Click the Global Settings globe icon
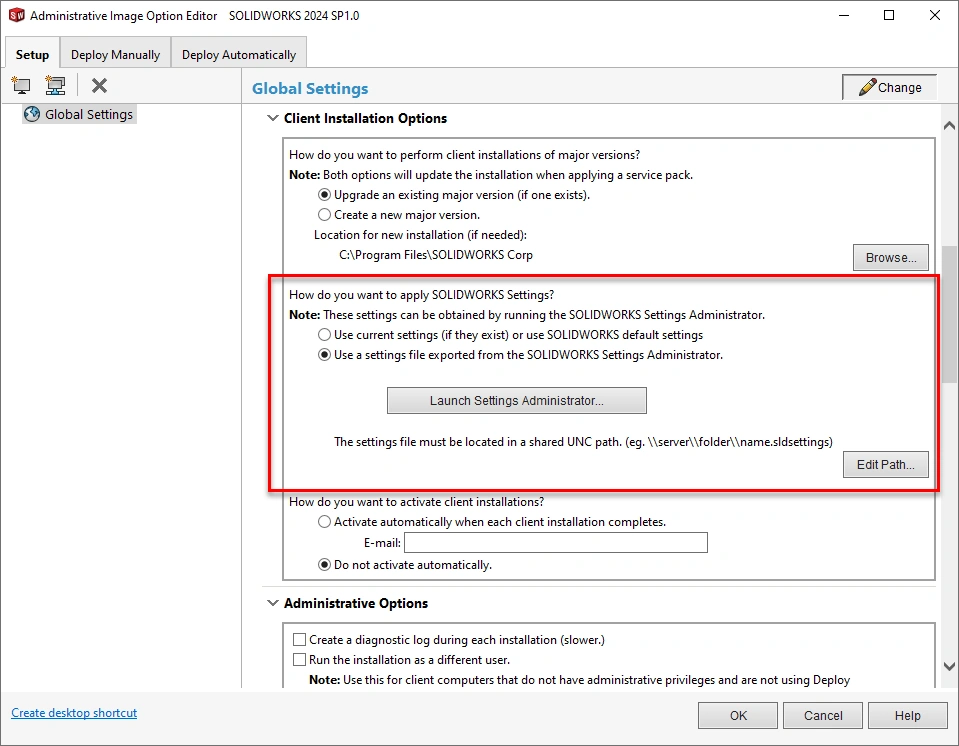This screenshot has height=746, width=959. coord(32,115)
